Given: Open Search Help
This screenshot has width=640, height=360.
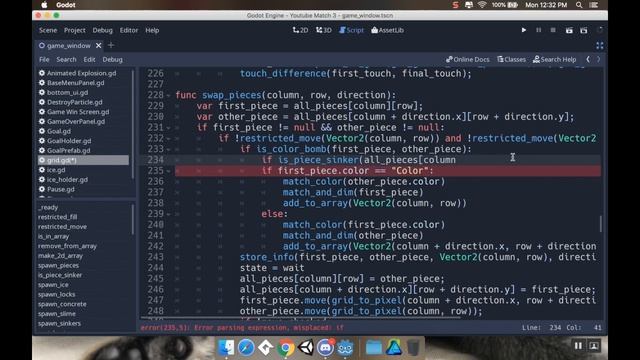Looking at the screenshot, I should coord(554,60).
